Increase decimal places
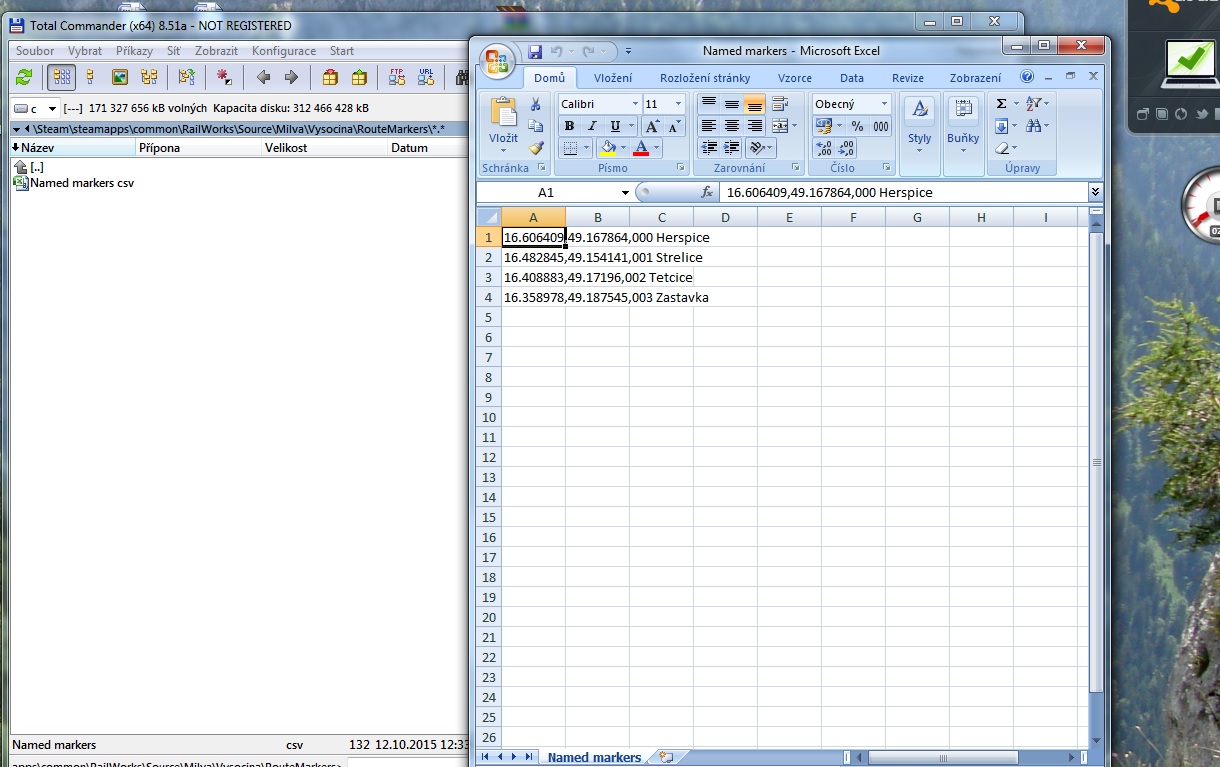1220x767 pixels. (x=823, y=148)
